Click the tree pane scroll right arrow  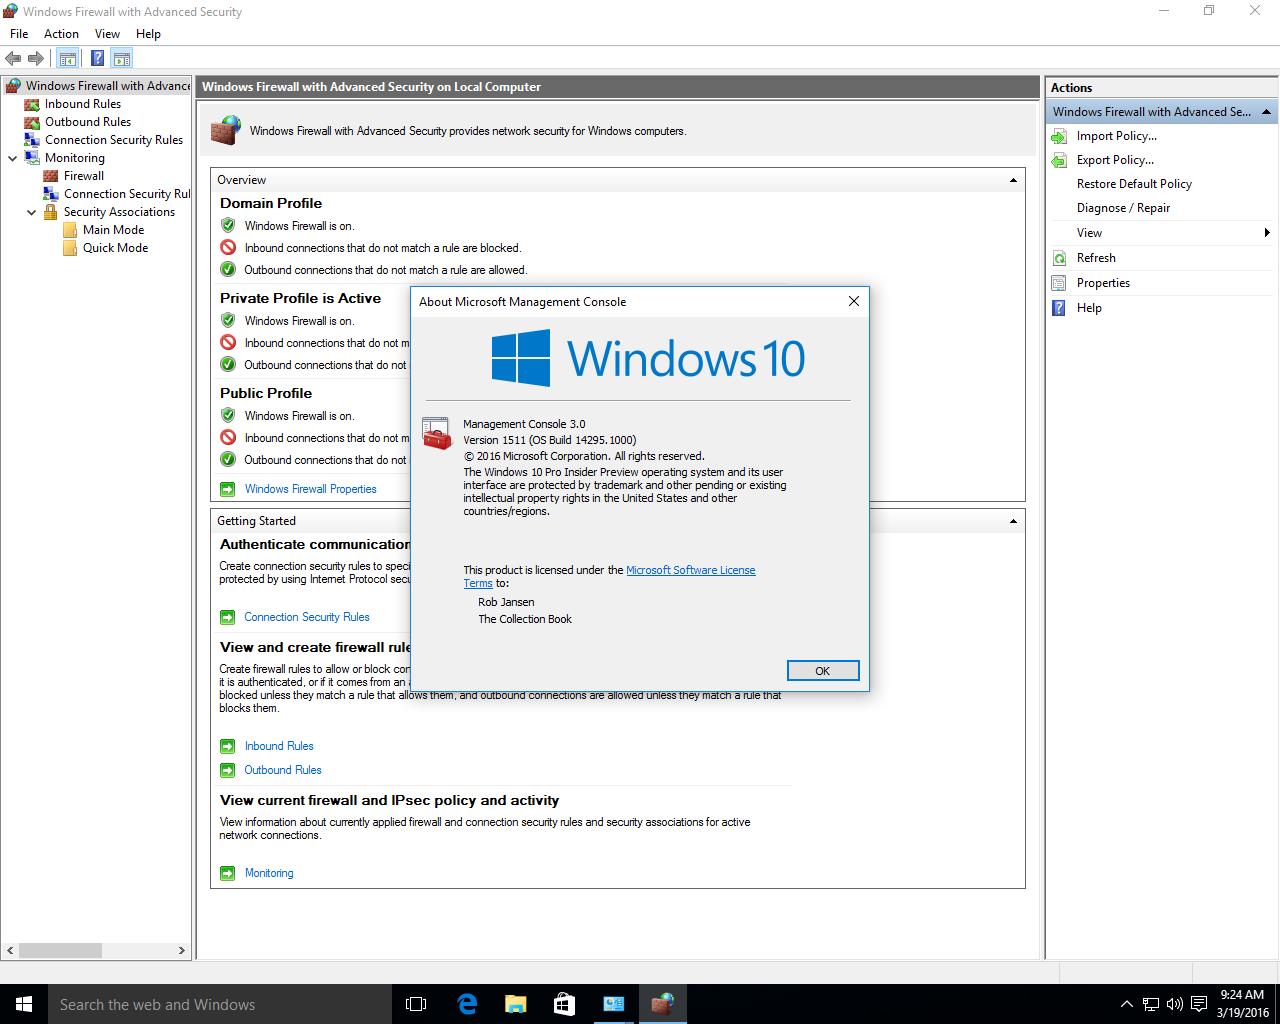[182, 950]
